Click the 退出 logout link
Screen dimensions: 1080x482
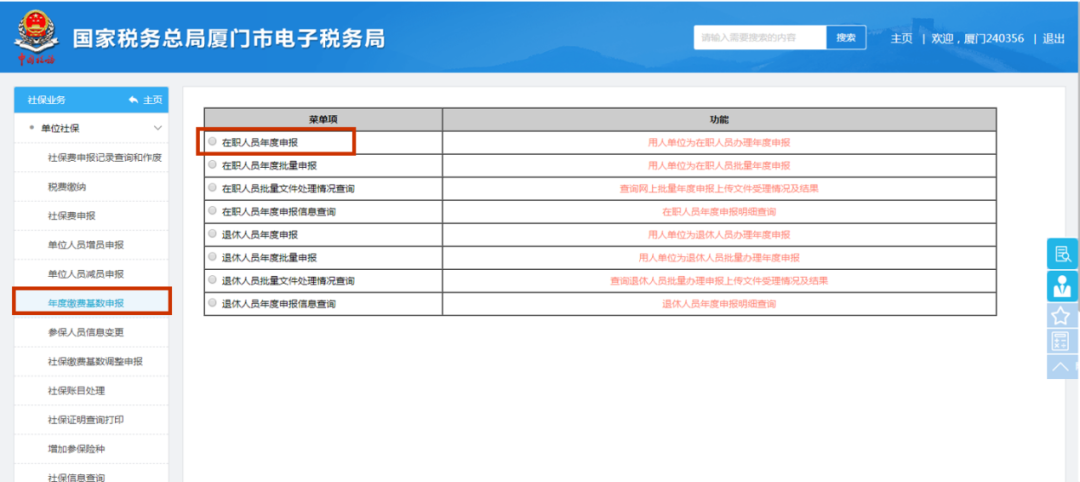[1053, 38]
